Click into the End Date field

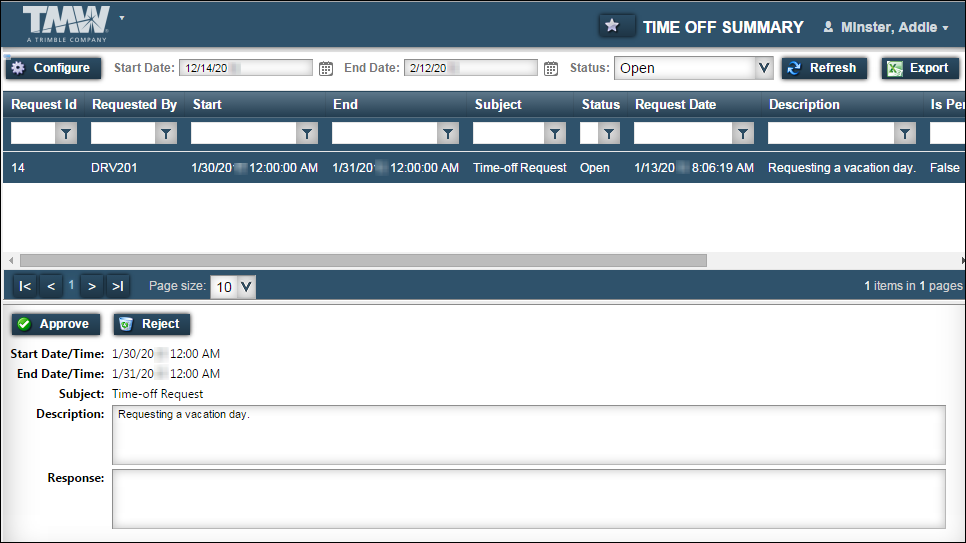(x=471, y=68)
